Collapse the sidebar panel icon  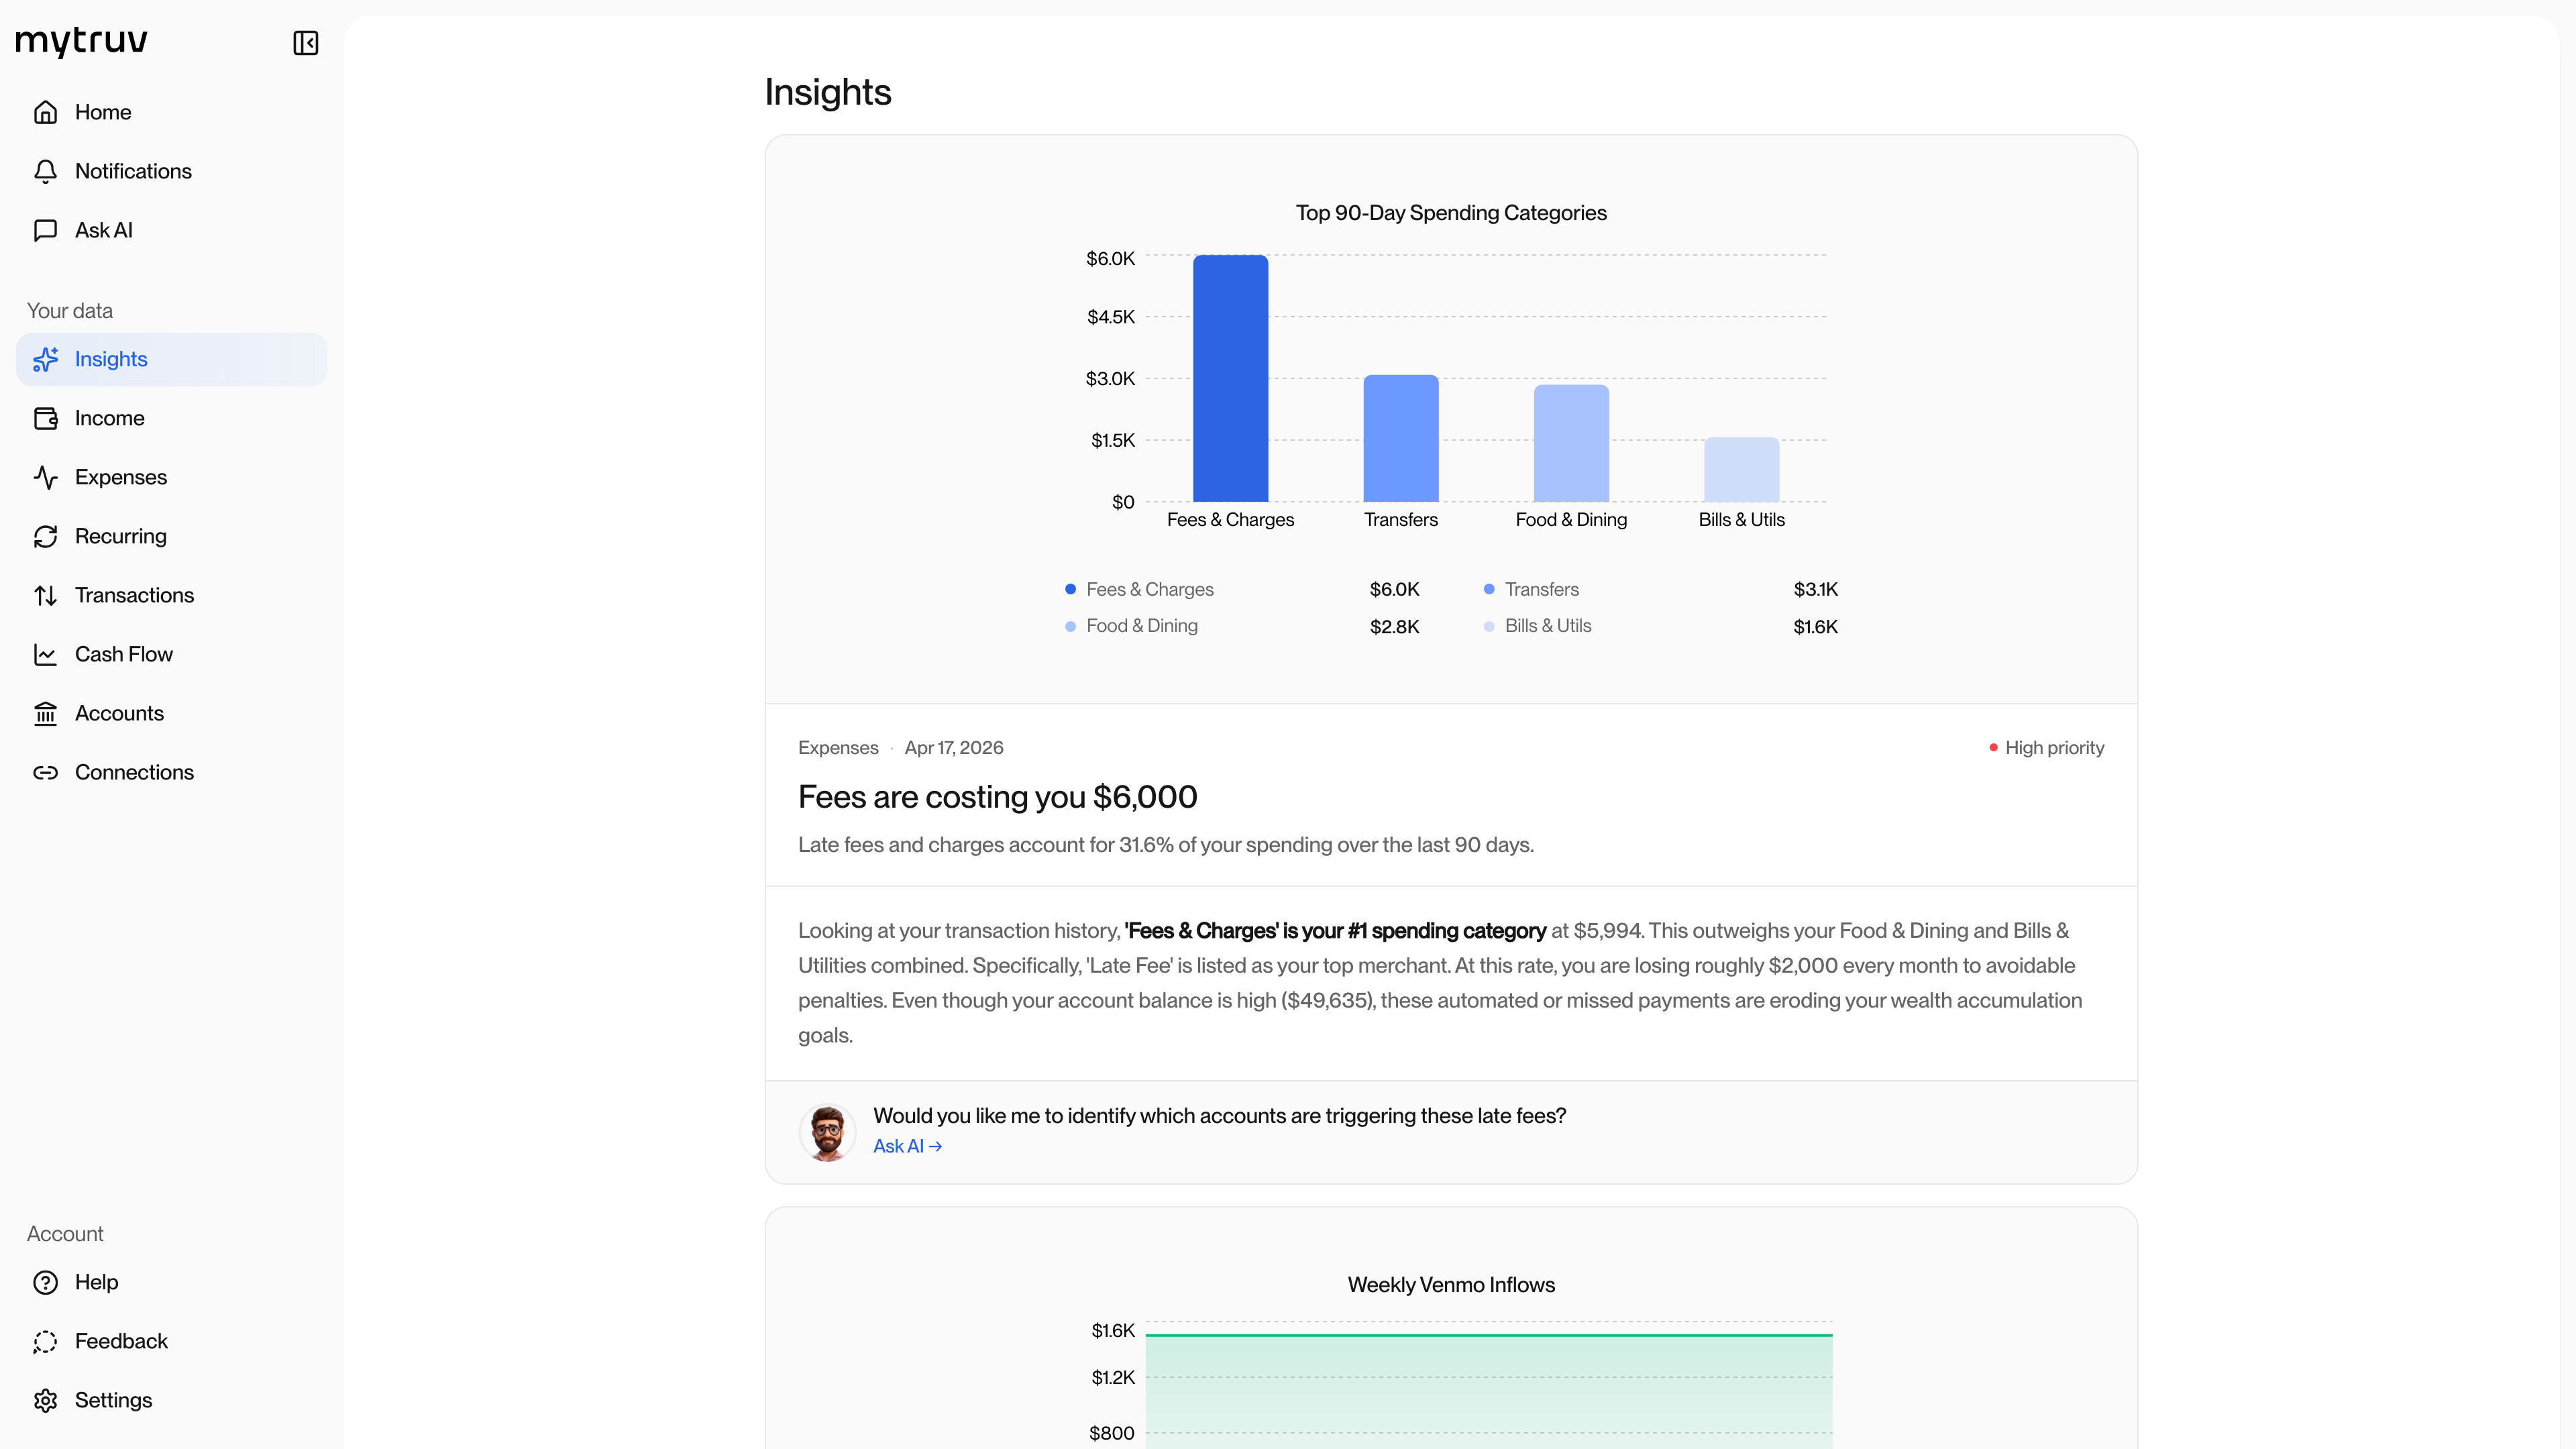(305, 43)
